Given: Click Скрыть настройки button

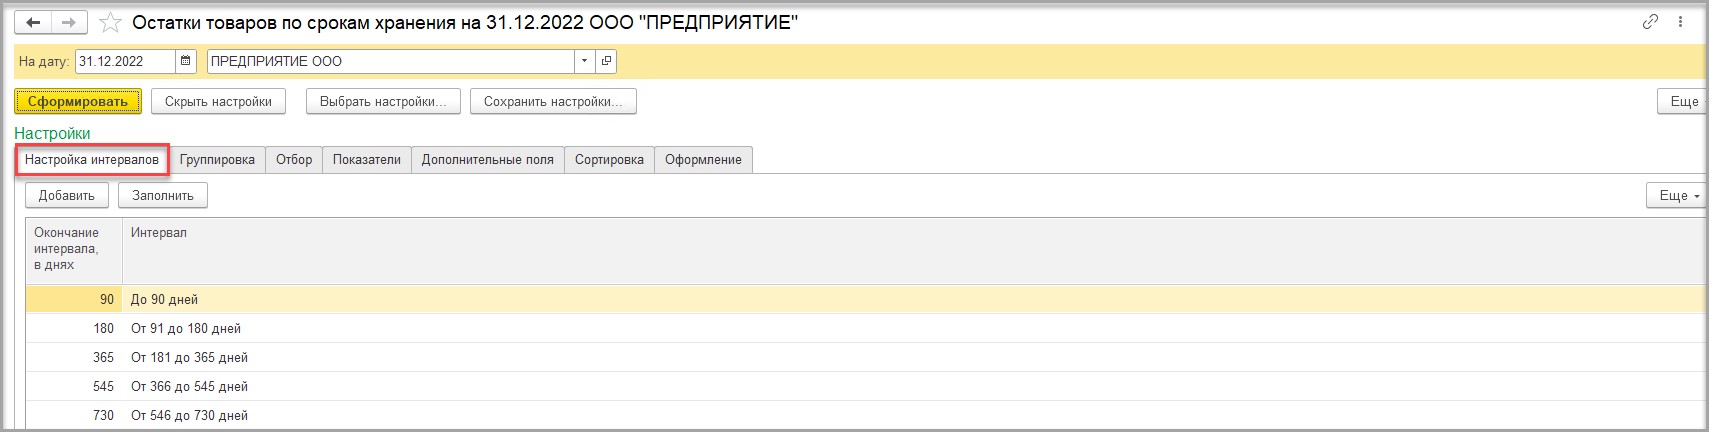Looking at the screenshot, I should 218,101.
